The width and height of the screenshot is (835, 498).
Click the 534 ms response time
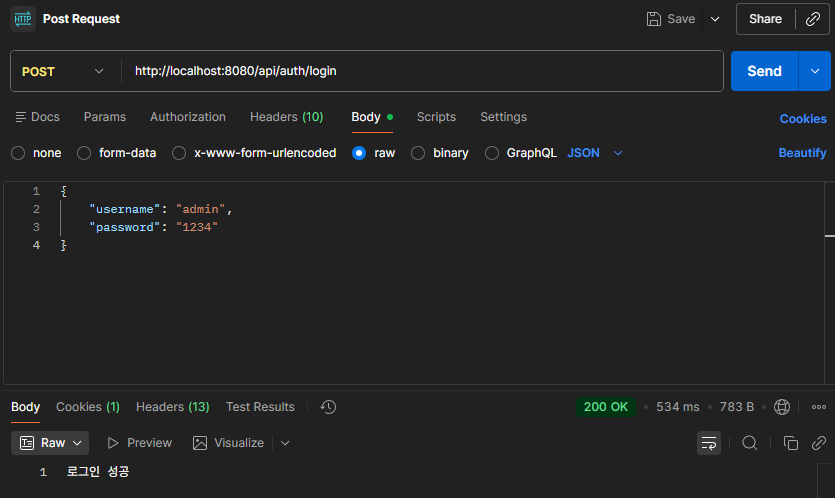677,407
